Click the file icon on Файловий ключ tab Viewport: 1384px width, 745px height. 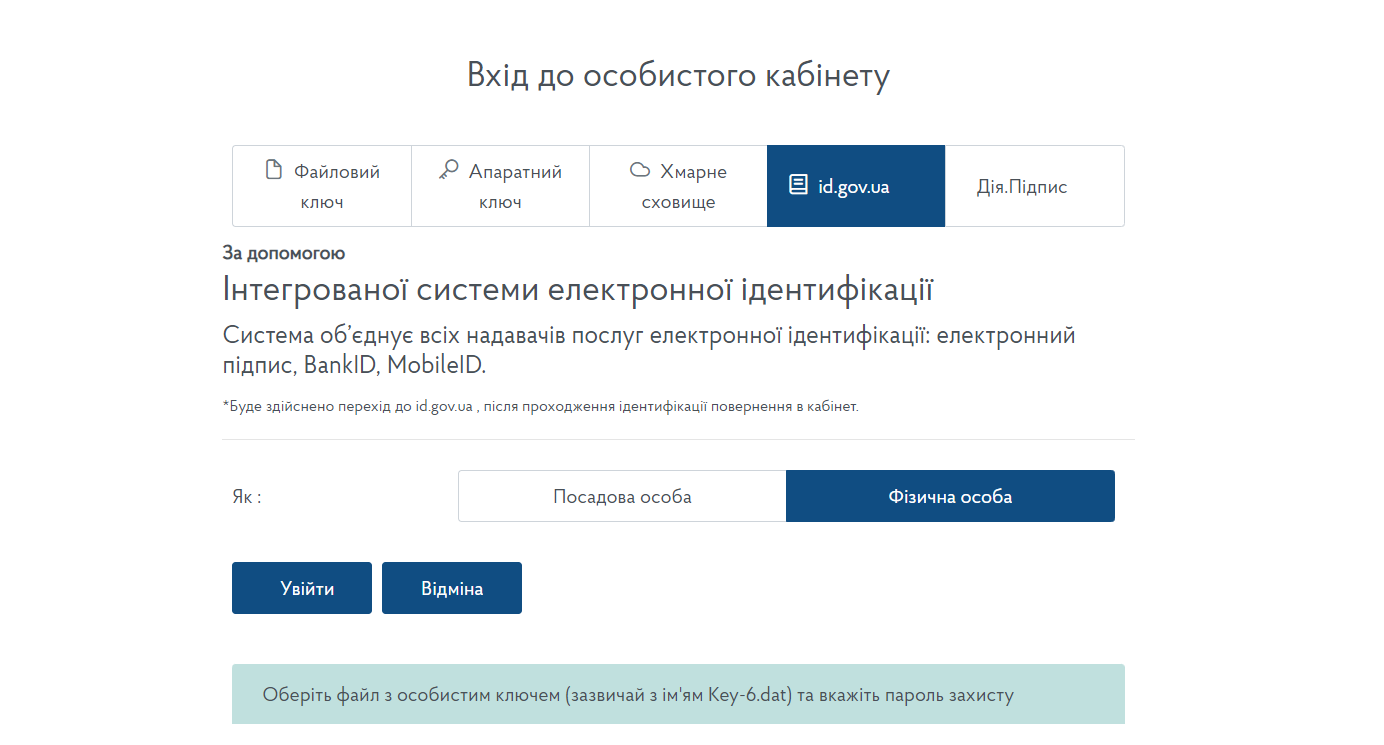pos(273,169)
